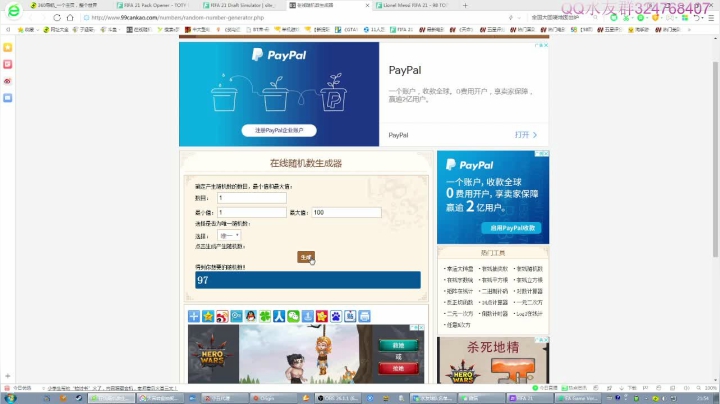
Task: Switch to Lionel Messi FIFA 21 tab
Action: click(x=411, y=6)
